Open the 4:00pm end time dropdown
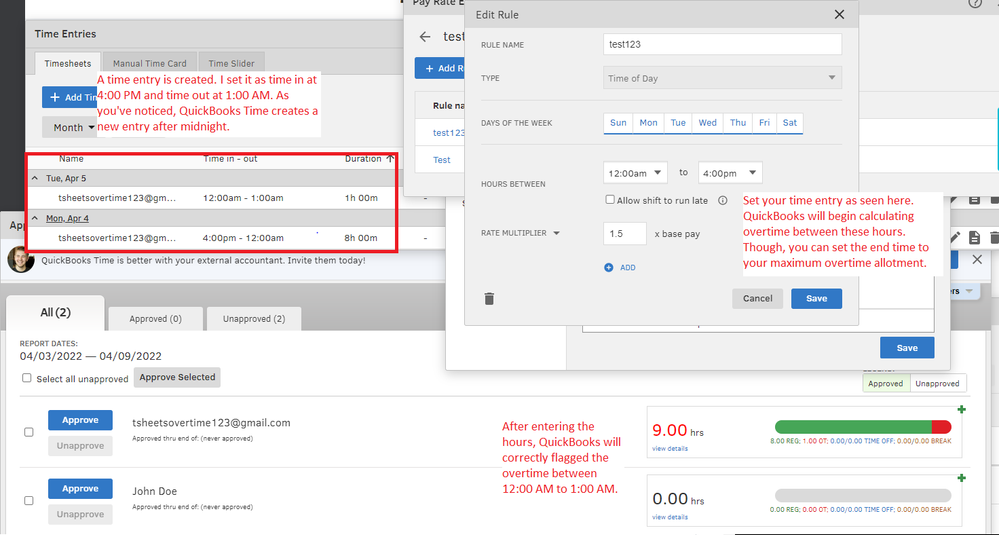This screenshot has height=535, width=999. point(730,173)
